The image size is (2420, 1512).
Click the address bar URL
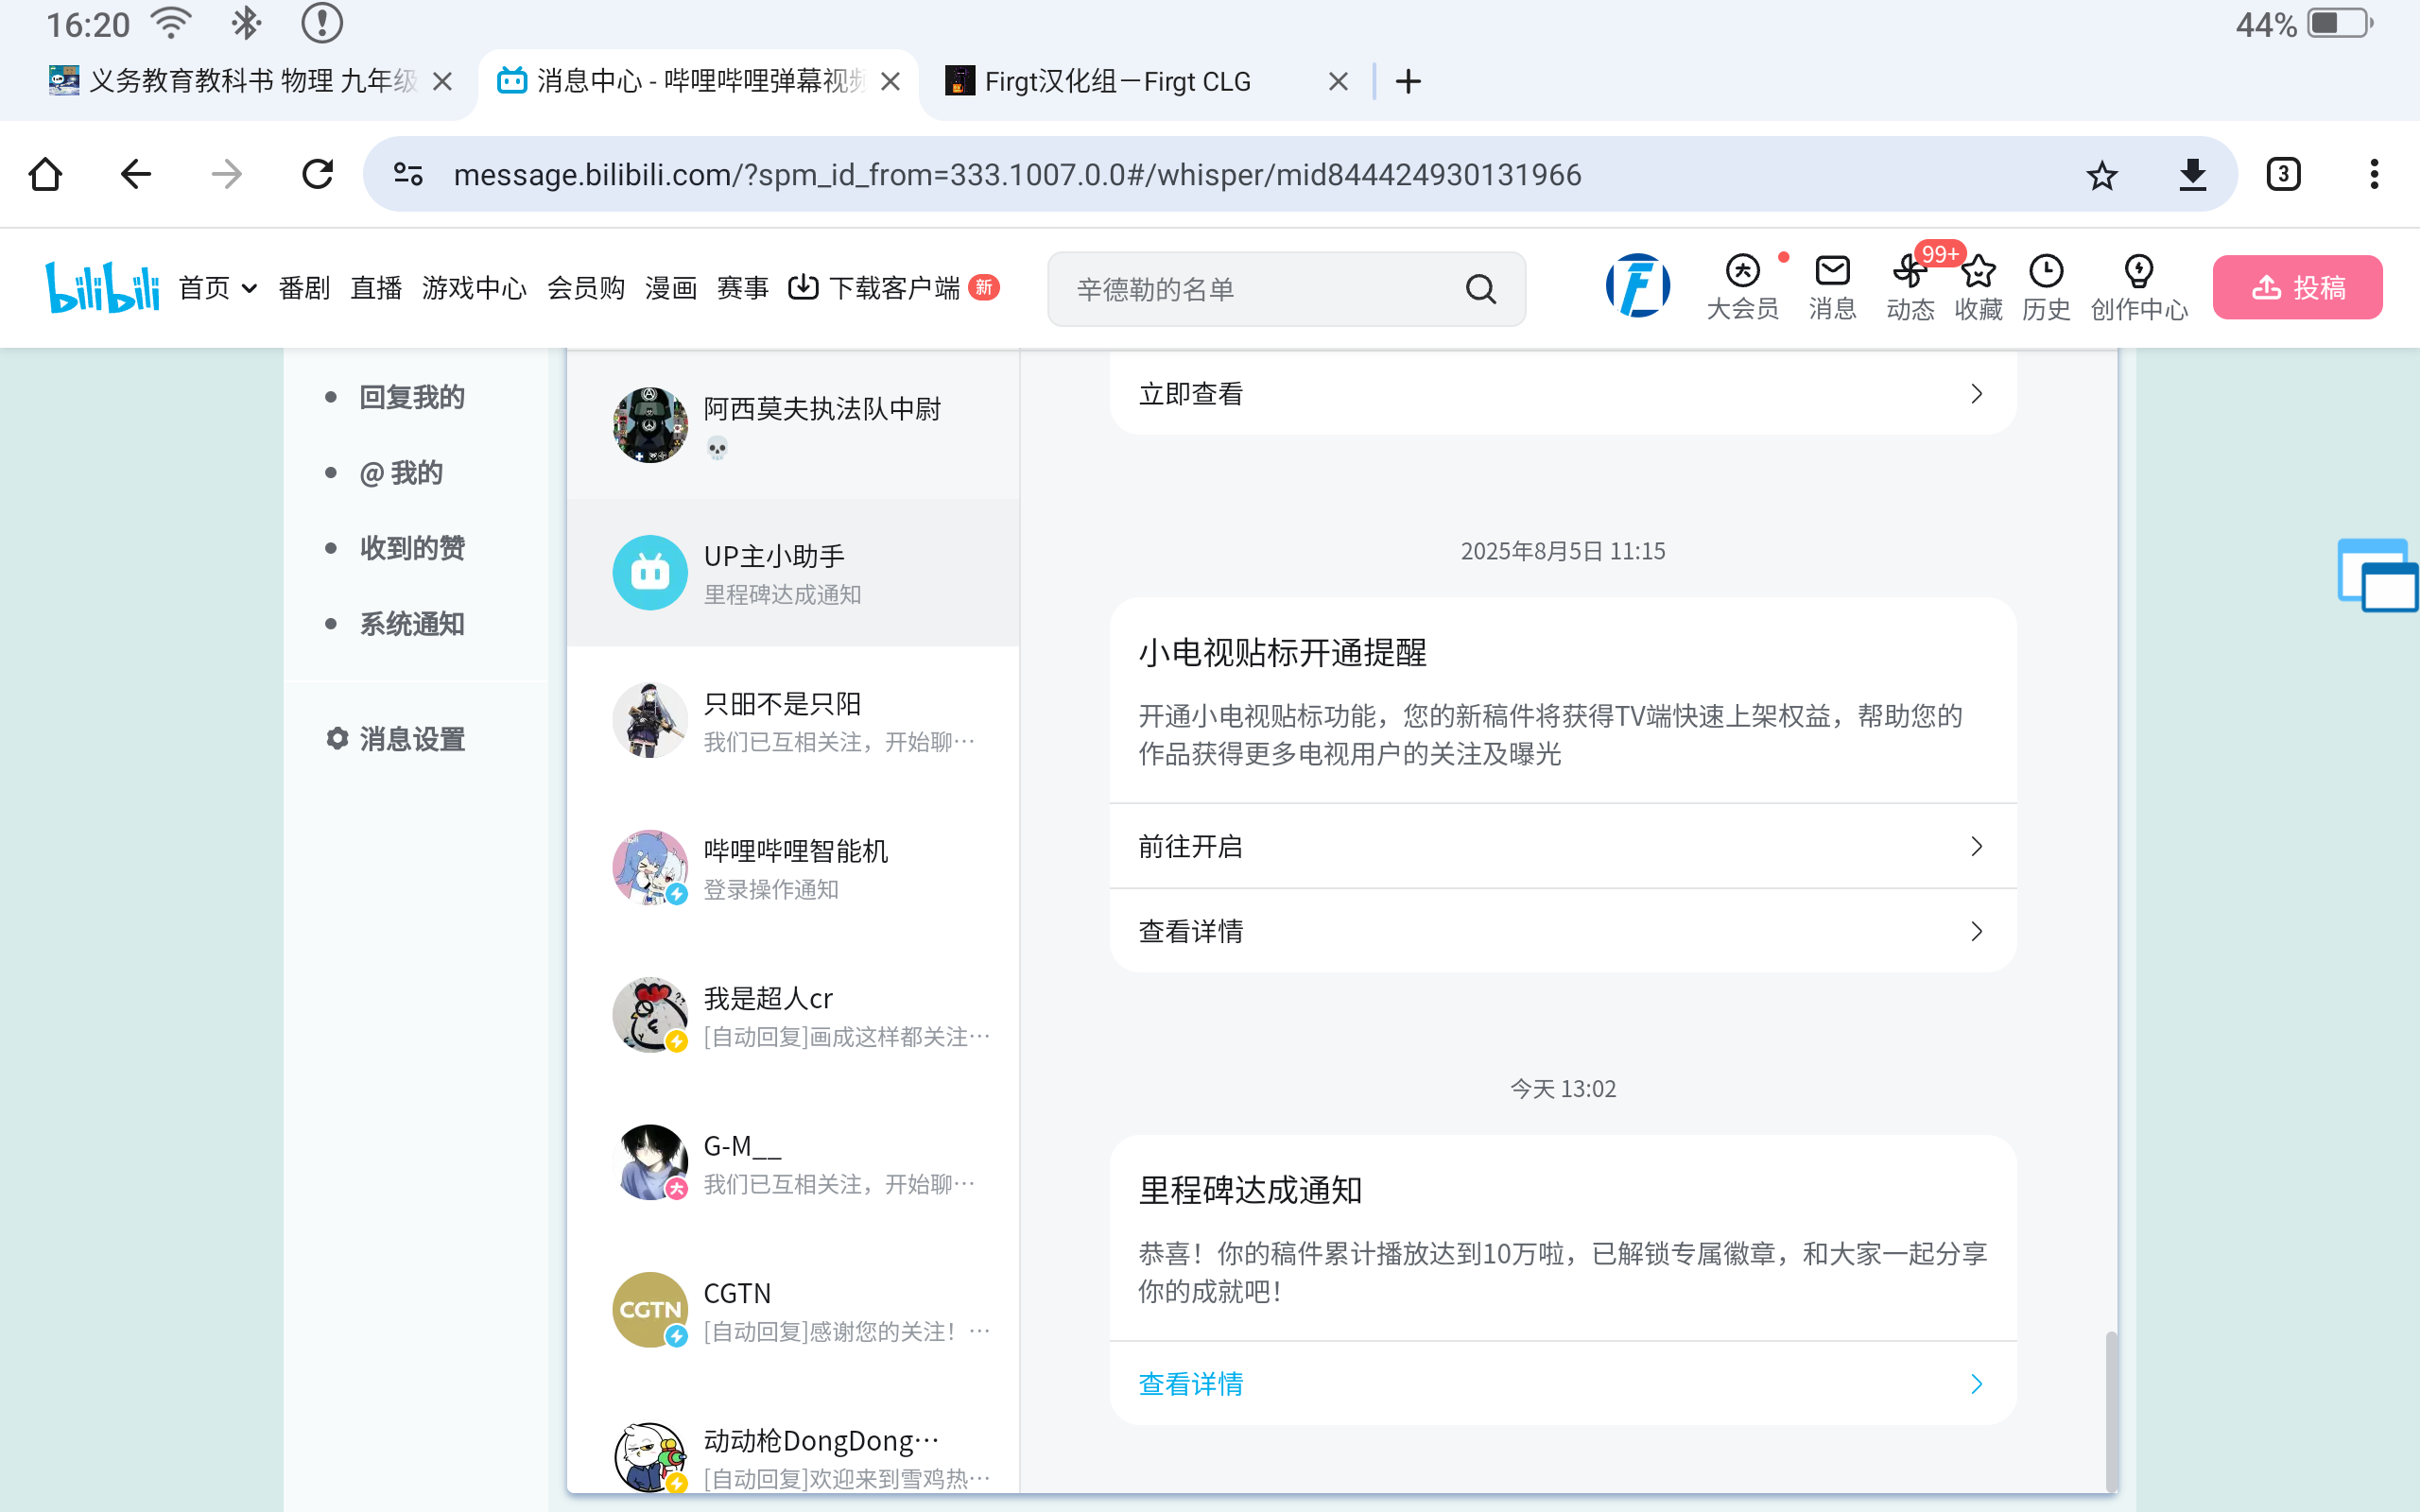[x=1017, y=175]
